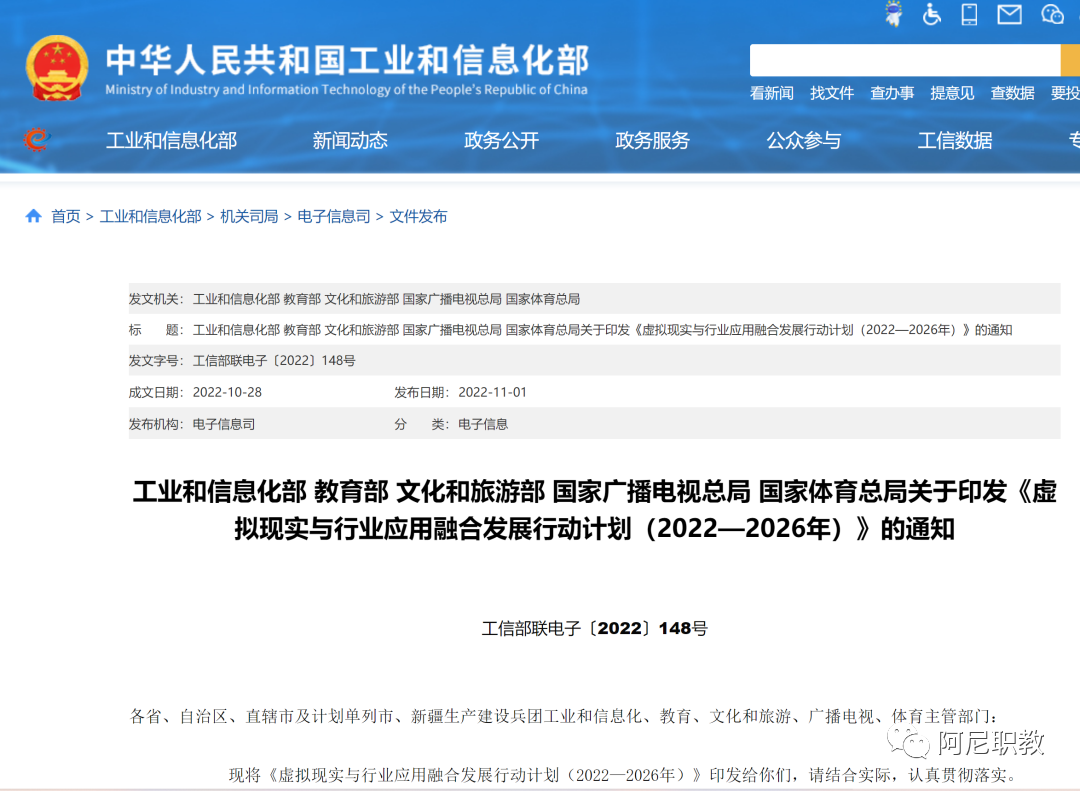Open the 公众参与 navigation menu

(x=804, y=141)
